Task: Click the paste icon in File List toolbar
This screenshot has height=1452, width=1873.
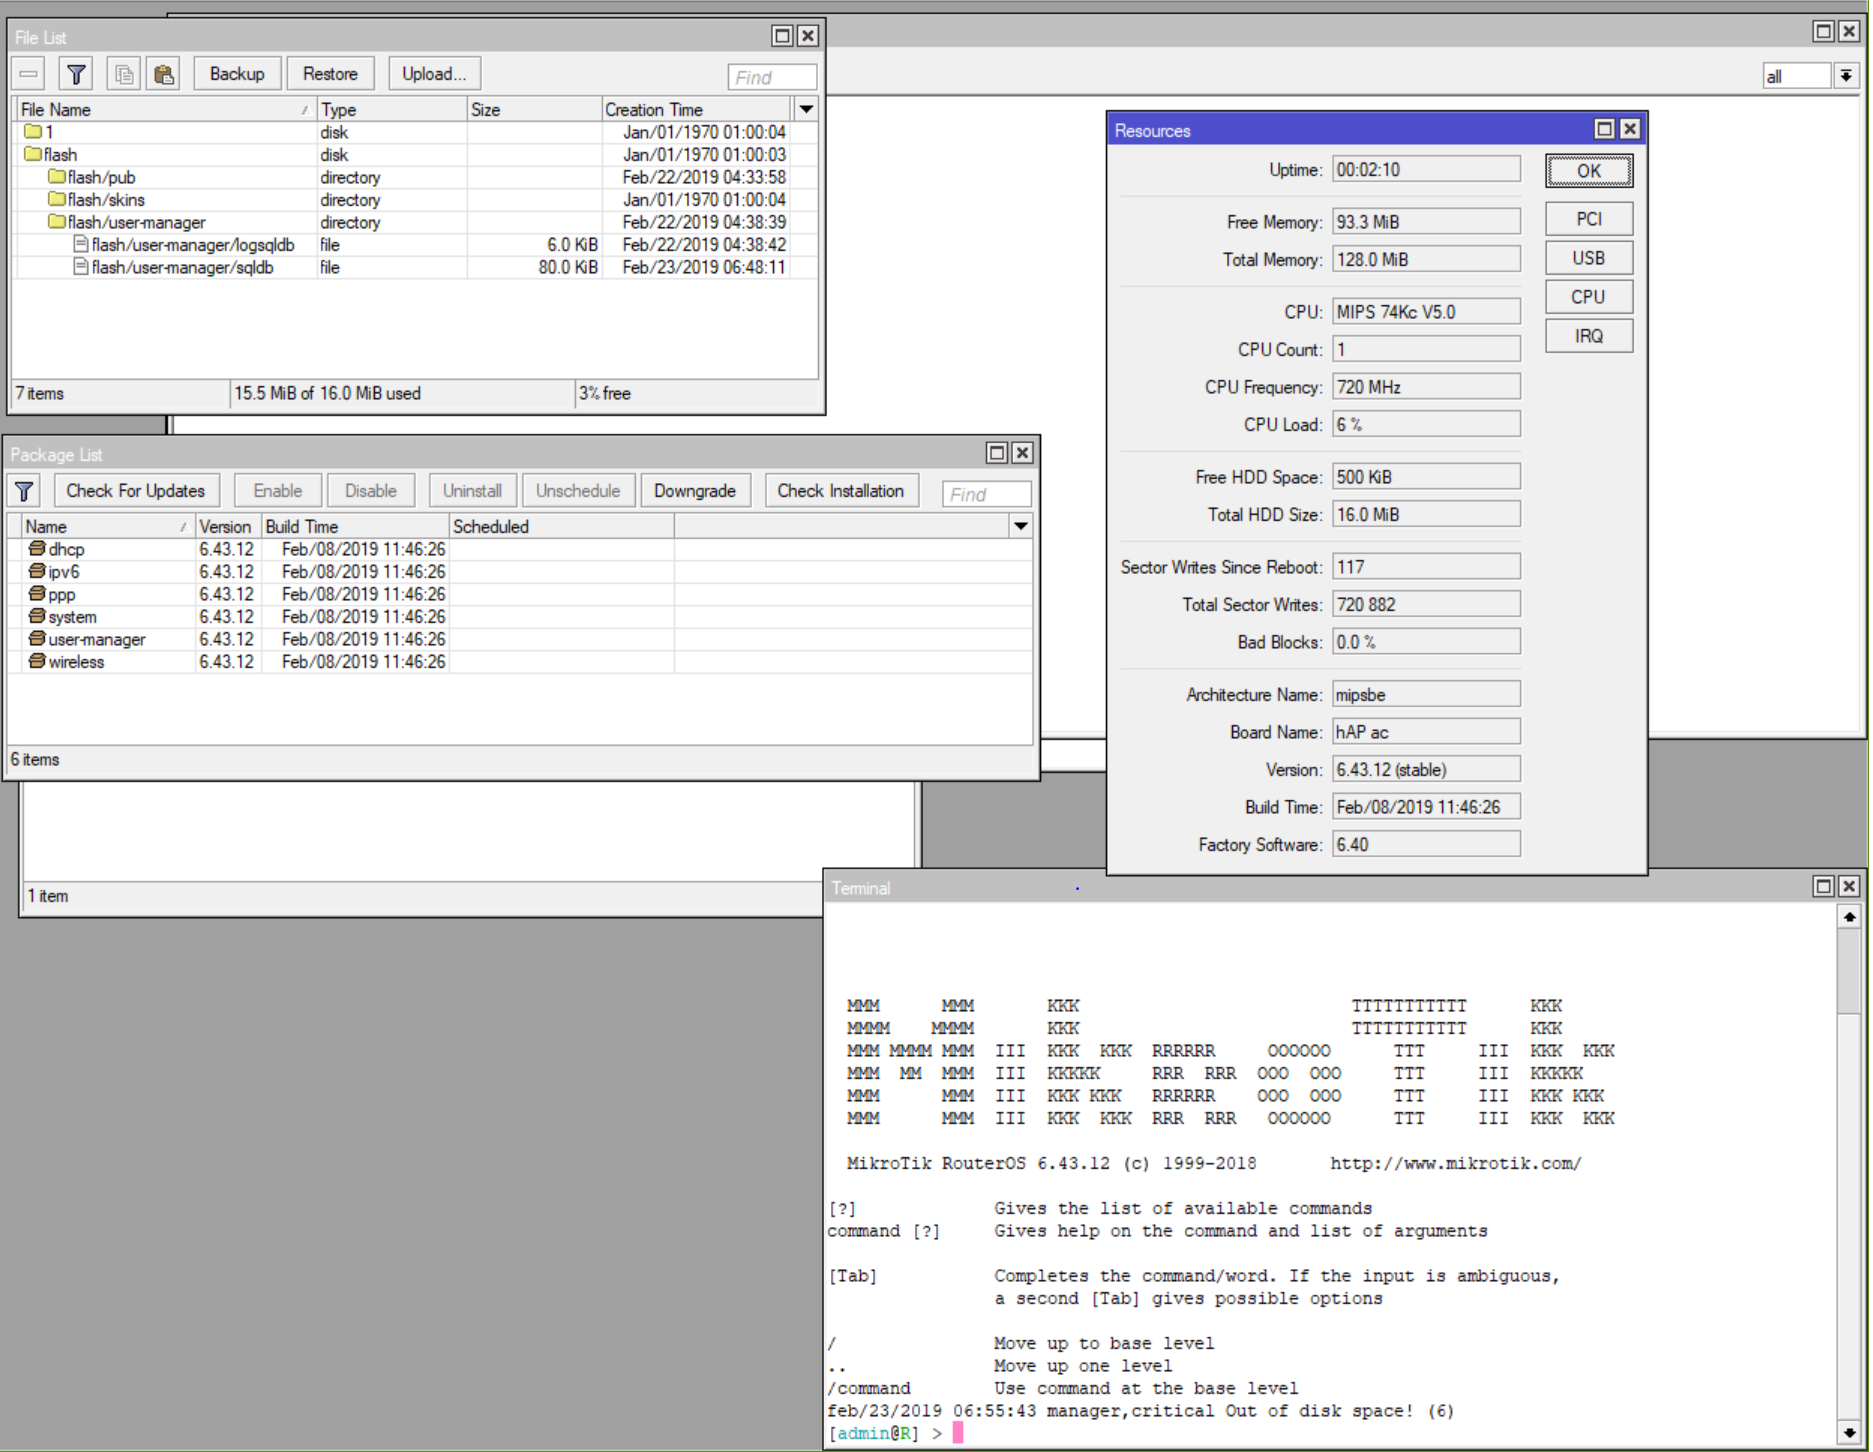Action: pyautogui.click(x=164, y=74)
